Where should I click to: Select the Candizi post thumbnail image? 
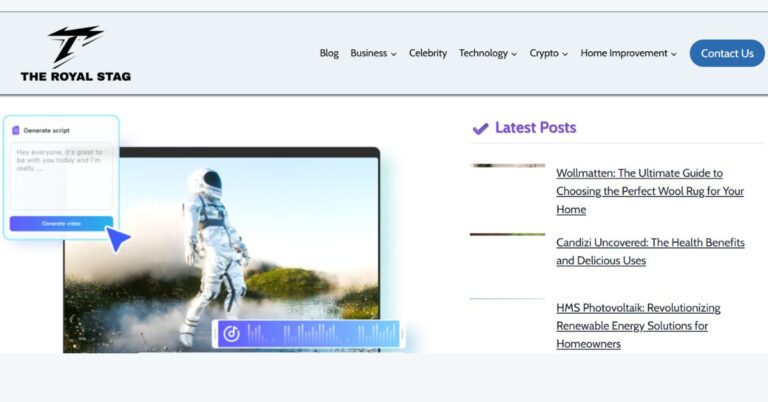tap(507, 234)
